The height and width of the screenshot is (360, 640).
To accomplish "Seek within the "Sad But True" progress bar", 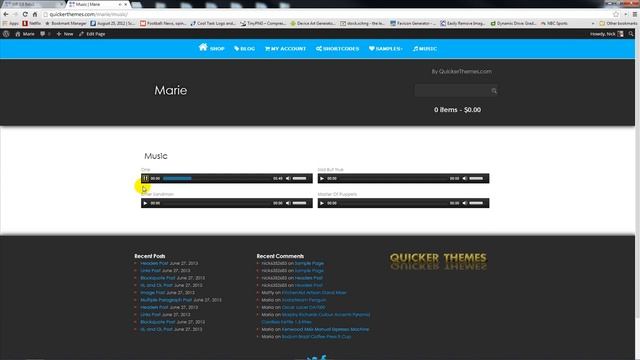I will (393, 178).
